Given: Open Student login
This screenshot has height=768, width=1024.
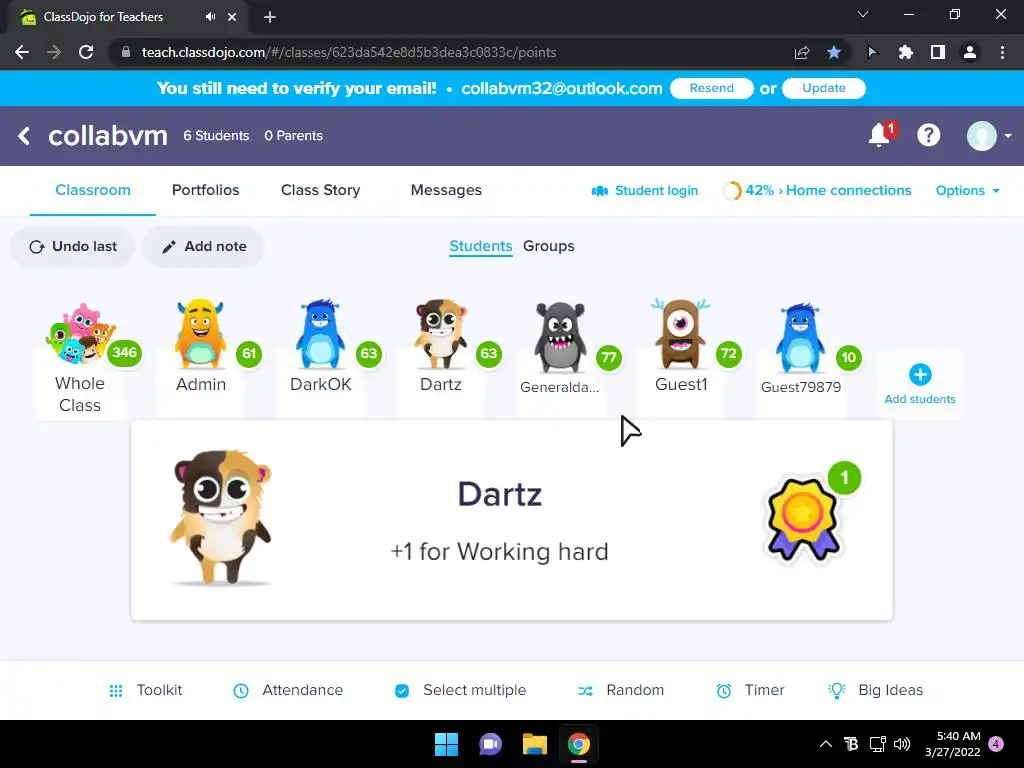Looking at the screenshot, I should [645, 191].
